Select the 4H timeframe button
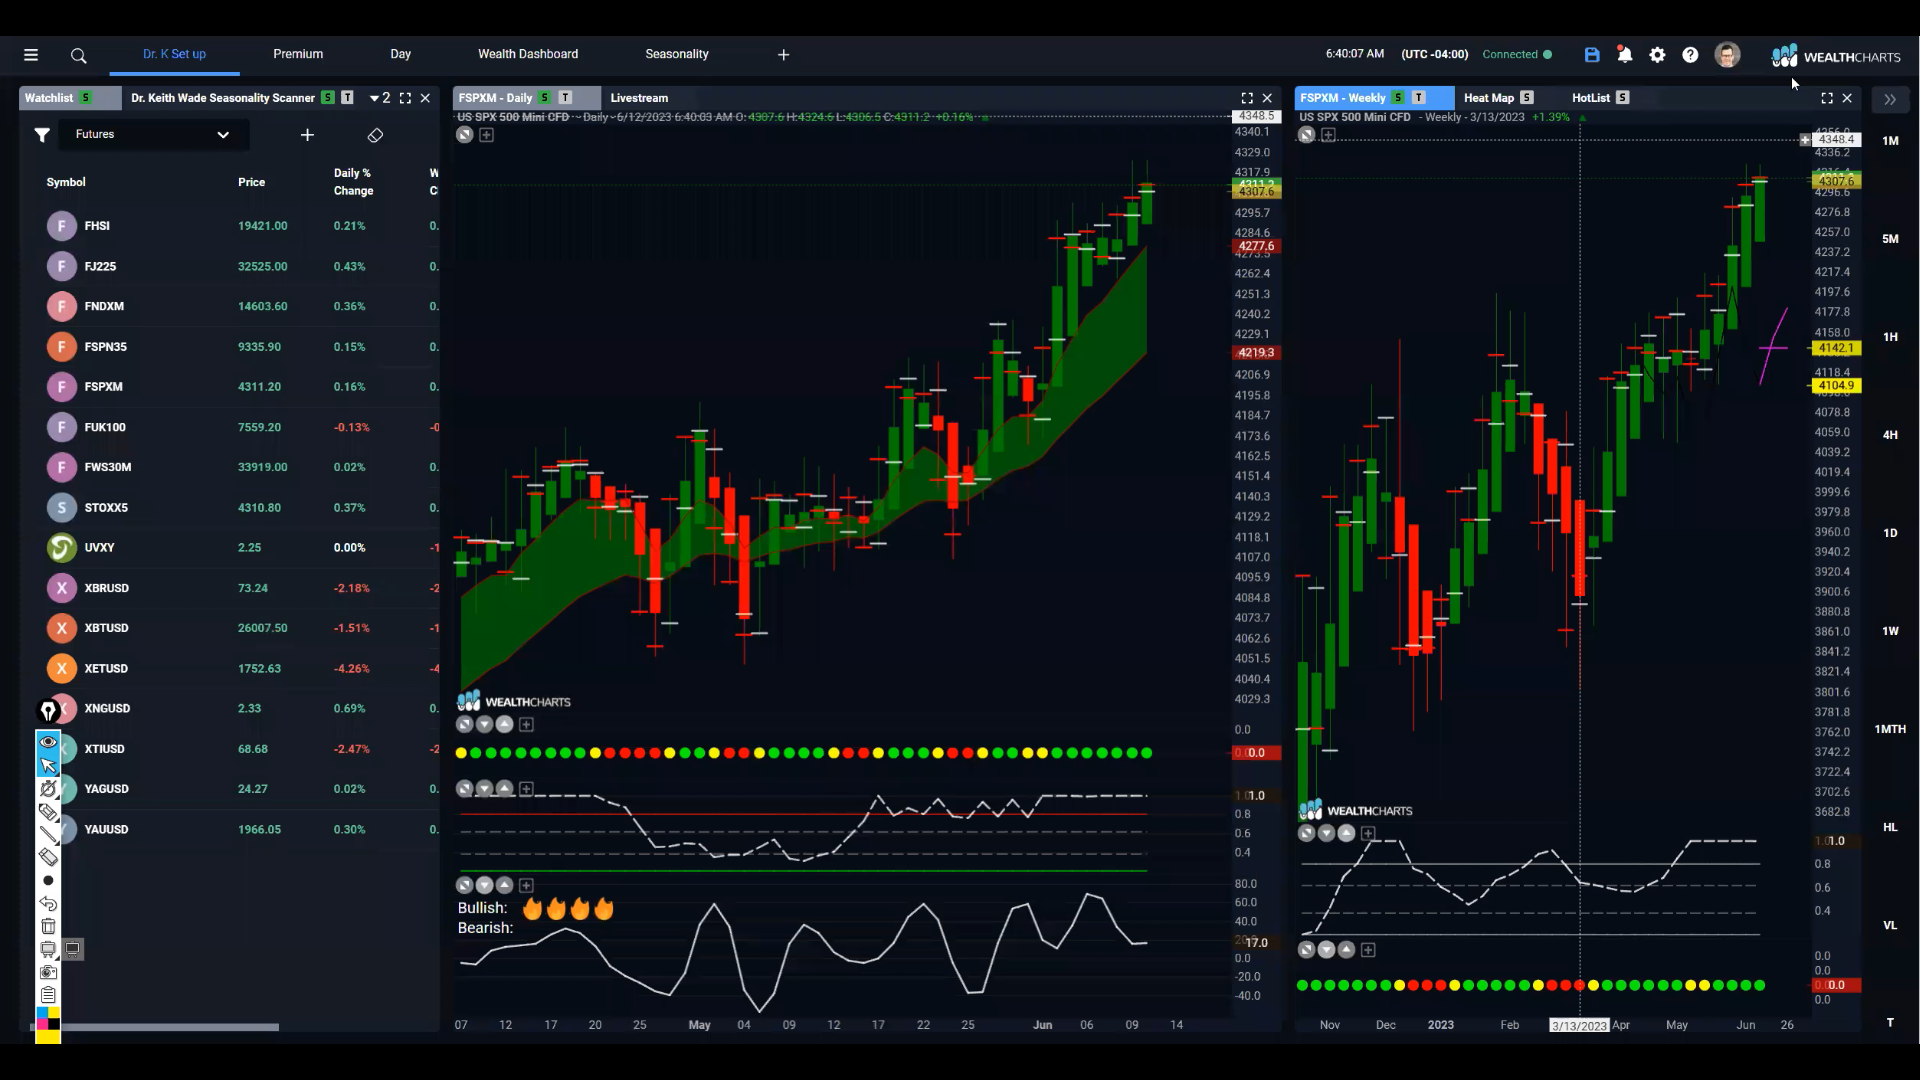Image resolution: width=1920 pixels, height=1080 pixels. click(x=1890, y=435)
